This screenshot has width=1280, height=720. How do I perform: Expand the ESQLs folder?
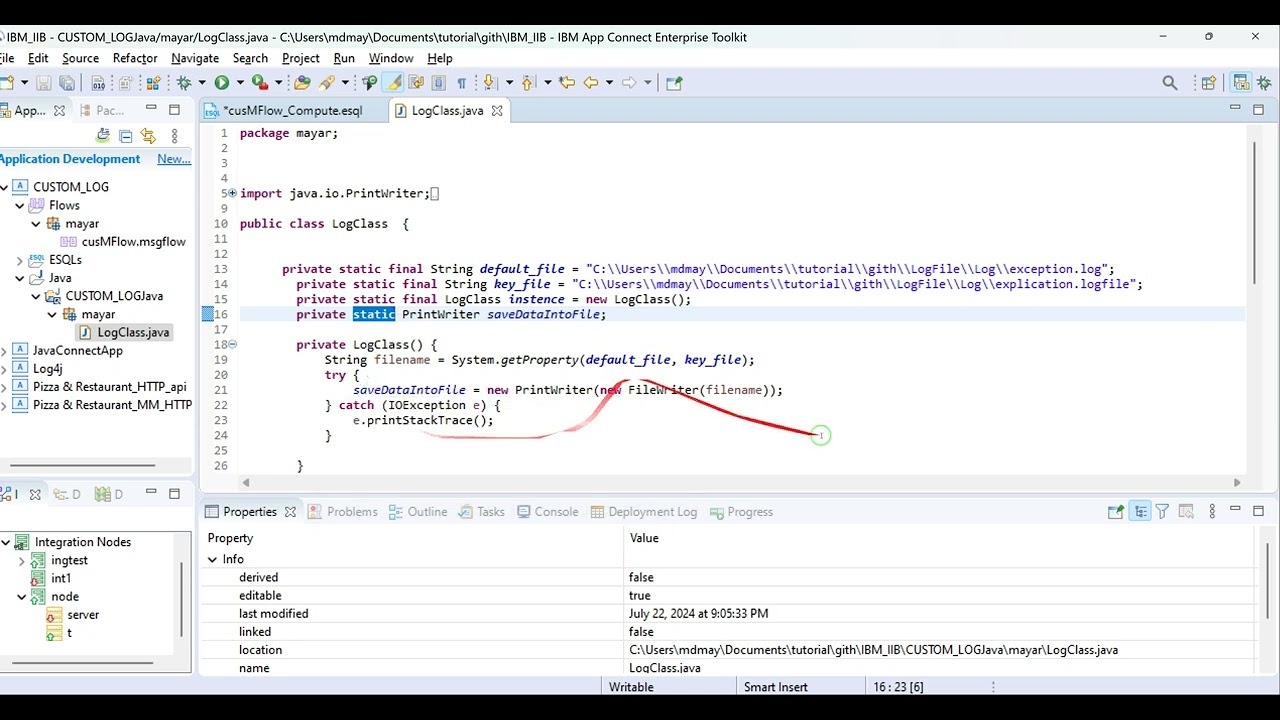coord(20,260)
